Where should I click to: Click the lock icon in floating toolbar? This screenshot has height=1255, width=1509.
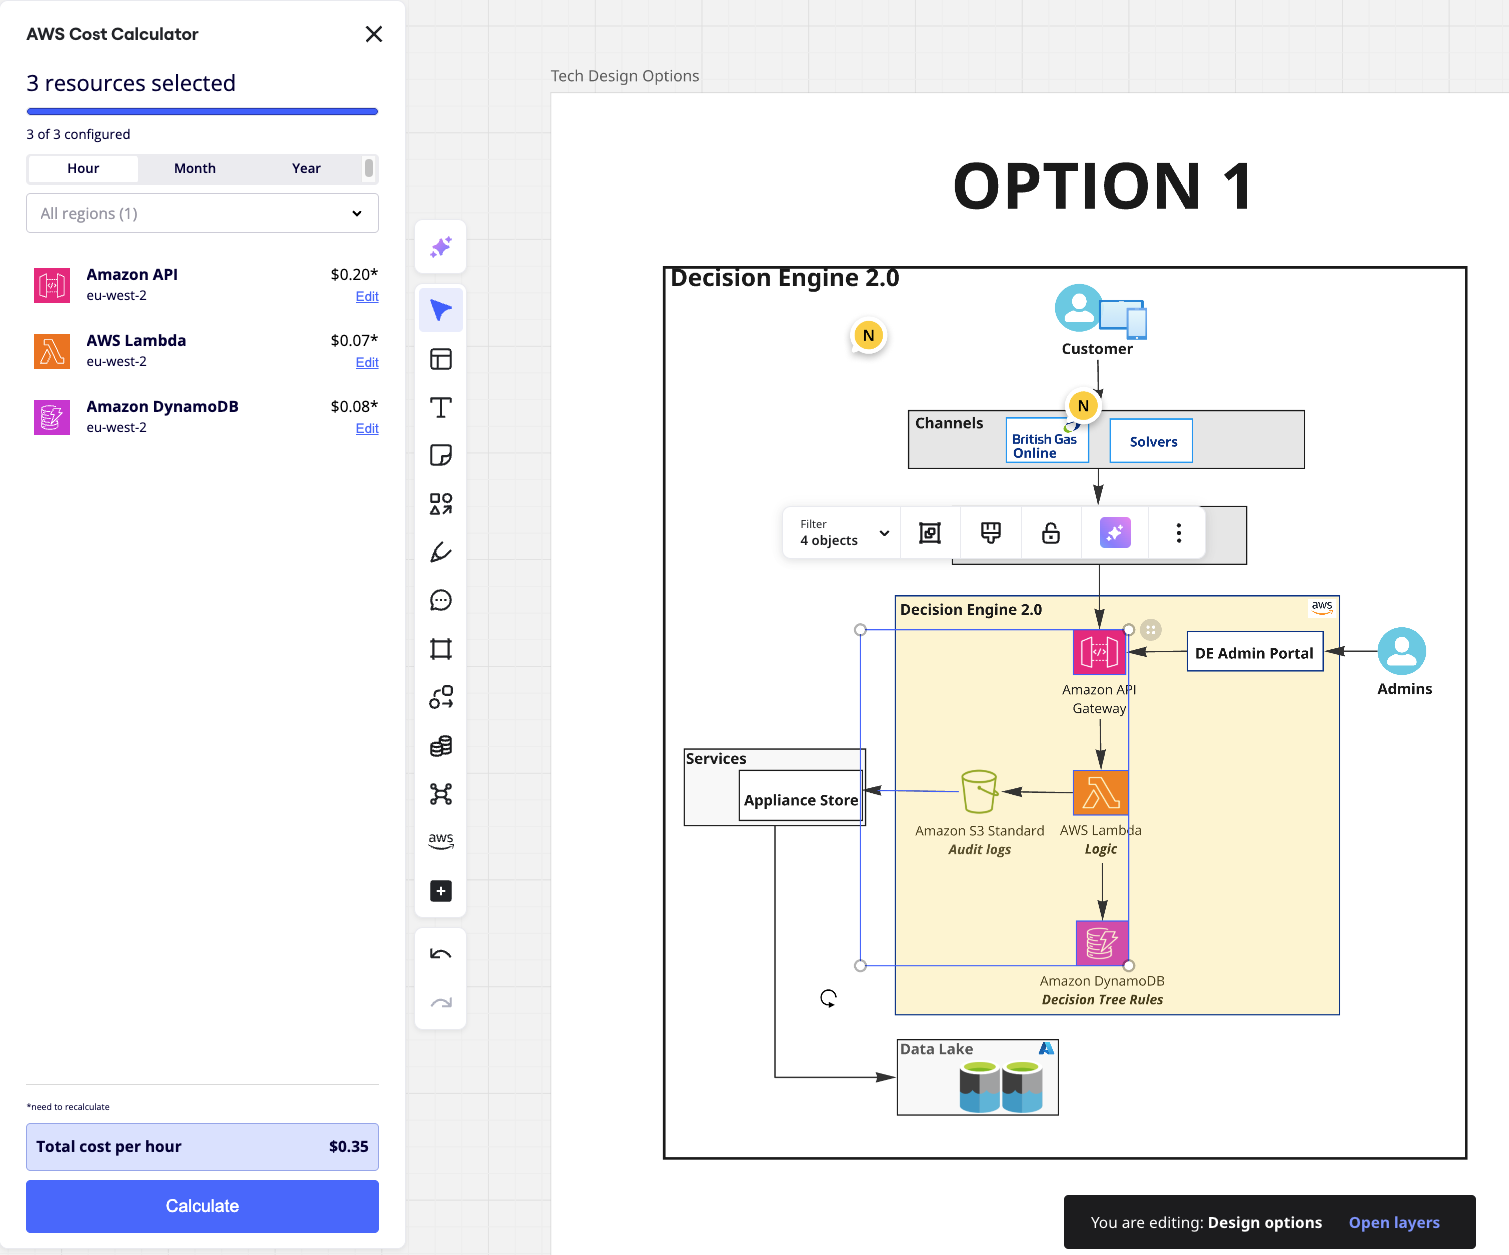1050,533
